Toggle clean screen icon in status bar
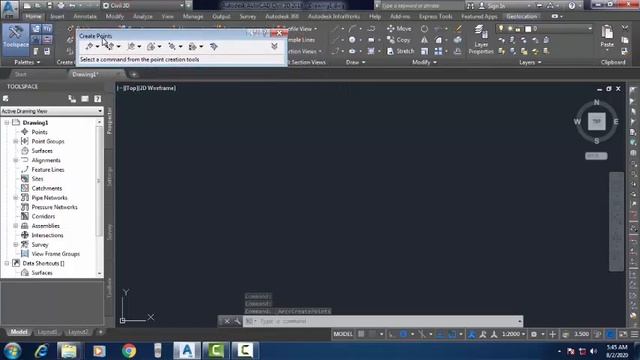 coord(623,334)
